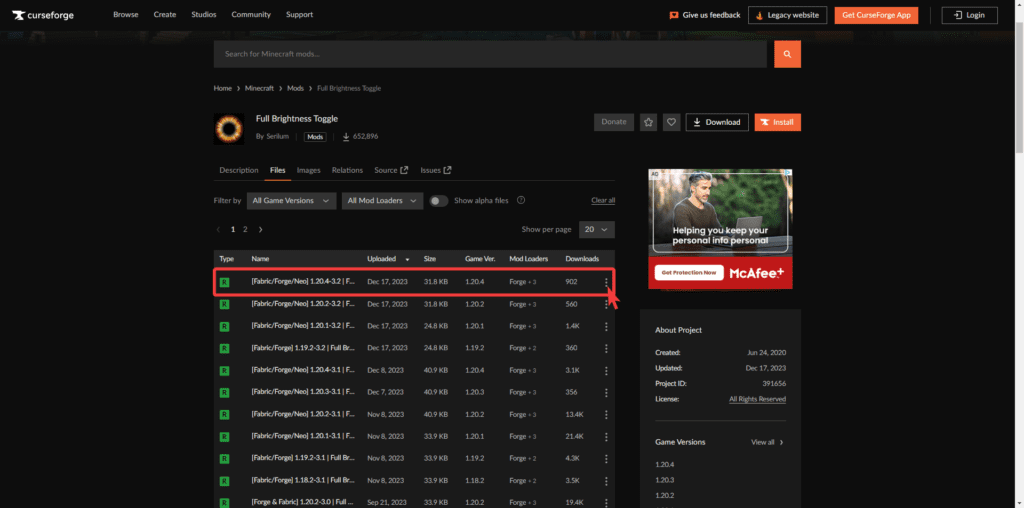
Task: Click the orange search magnifier button
Action: coord(787,54)
